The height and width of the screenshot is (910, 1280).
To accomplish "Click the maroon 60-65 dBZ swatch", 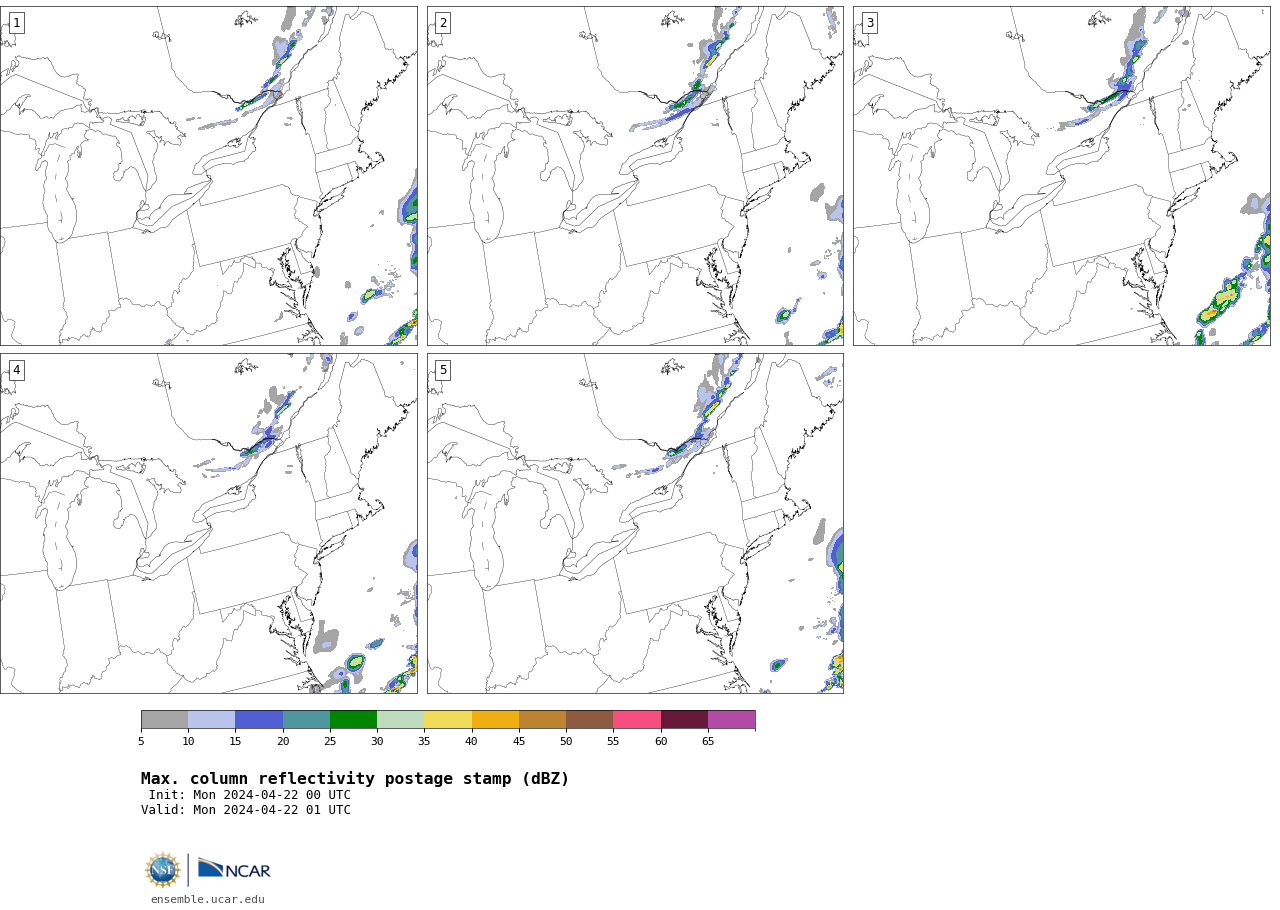I will [684, 720].
